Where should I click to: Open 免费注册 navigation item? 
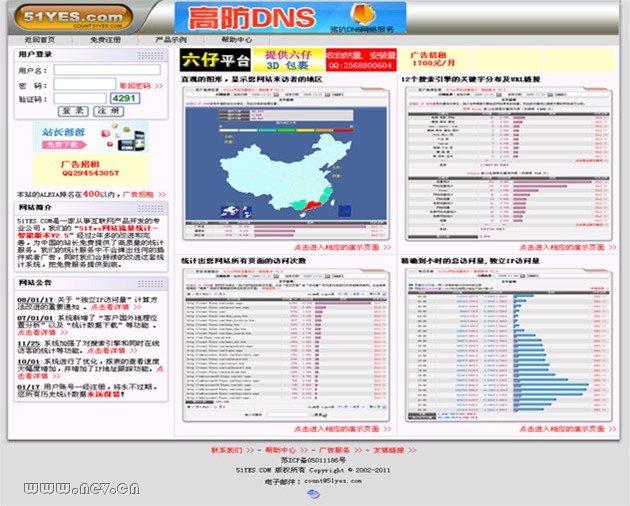105,40
